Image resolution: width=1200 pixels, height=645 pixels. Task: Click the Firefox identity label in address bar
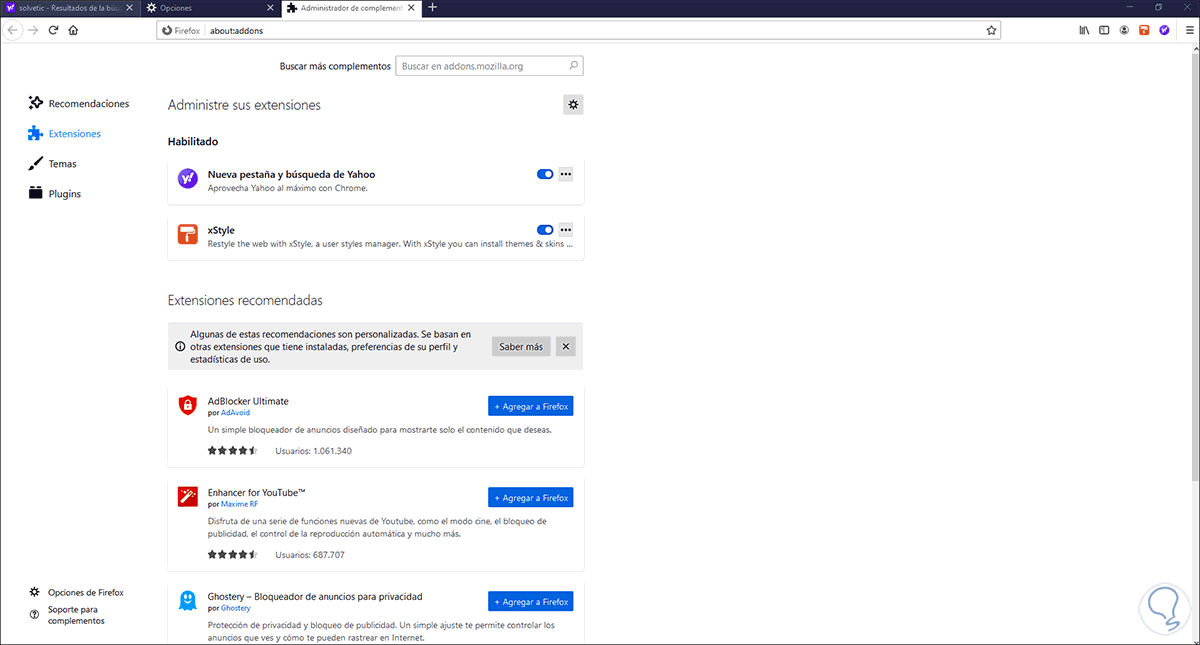[x=181, y=30]
